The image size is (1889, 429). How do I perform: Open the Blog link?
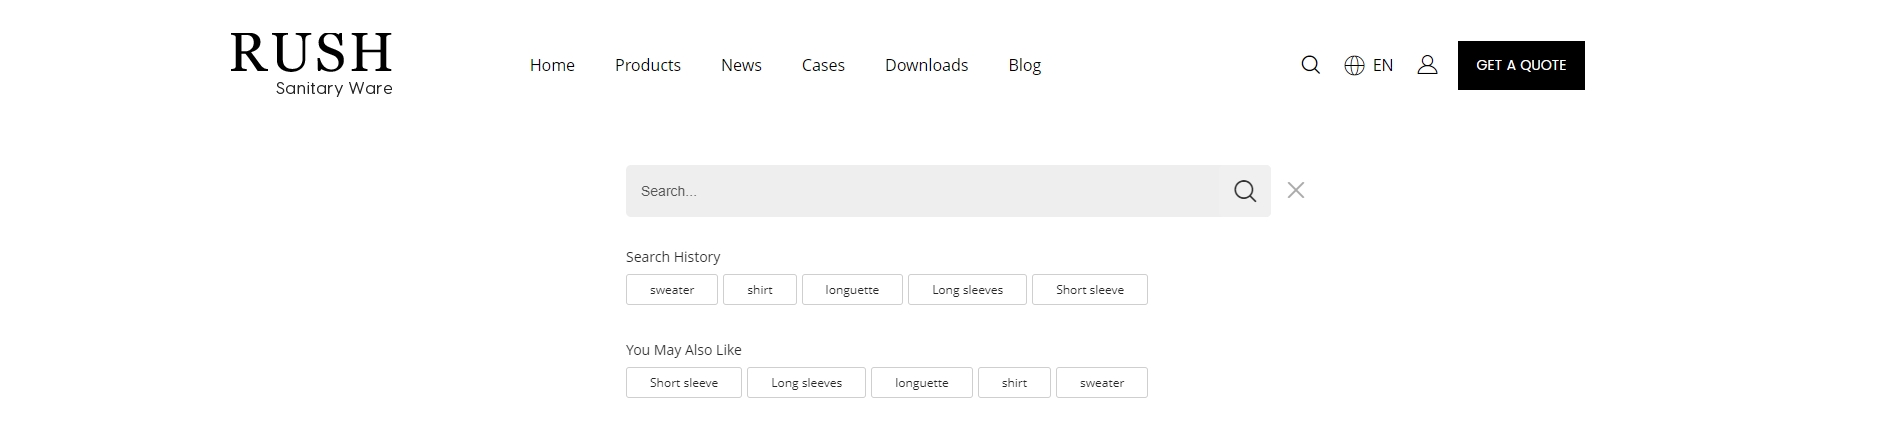coord(1024,65)
